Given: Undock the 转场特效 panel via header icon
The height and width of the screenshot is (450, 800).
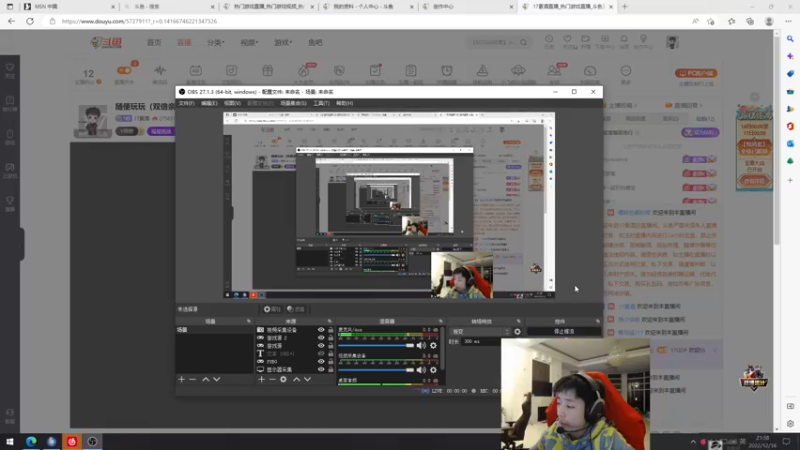Looking at the screenshot, I should pyautogui.click(x=518, y=321).
